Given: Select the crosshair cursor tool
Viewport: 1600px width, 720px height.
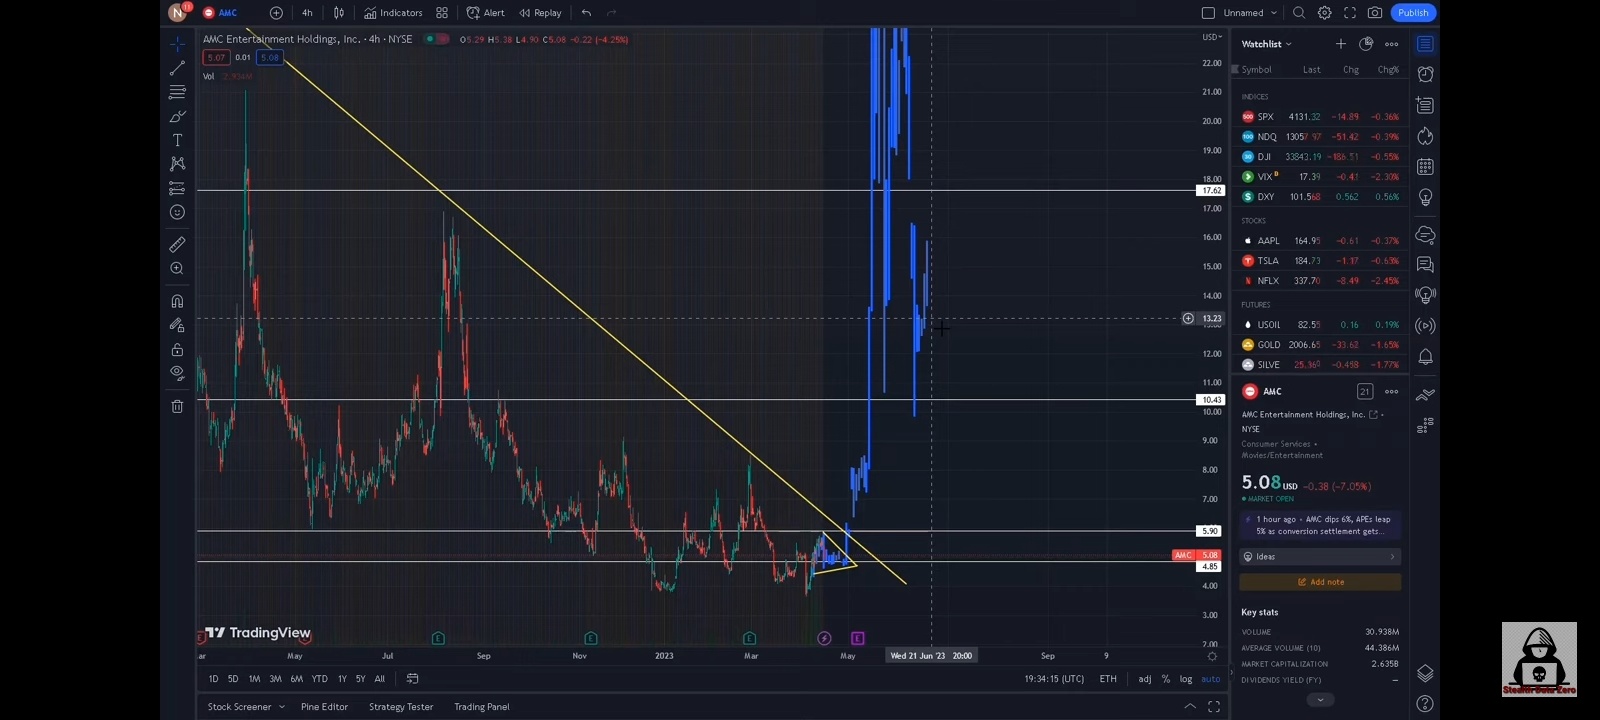Looking at the screenshot, I should pos(177,45).
